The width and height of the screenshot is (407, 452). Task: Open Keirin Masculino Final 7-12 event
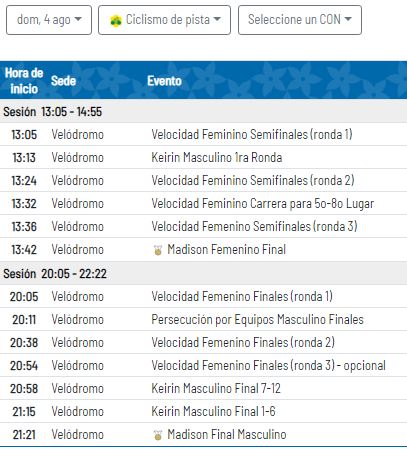pyautogui.click(x=216, y=389)
